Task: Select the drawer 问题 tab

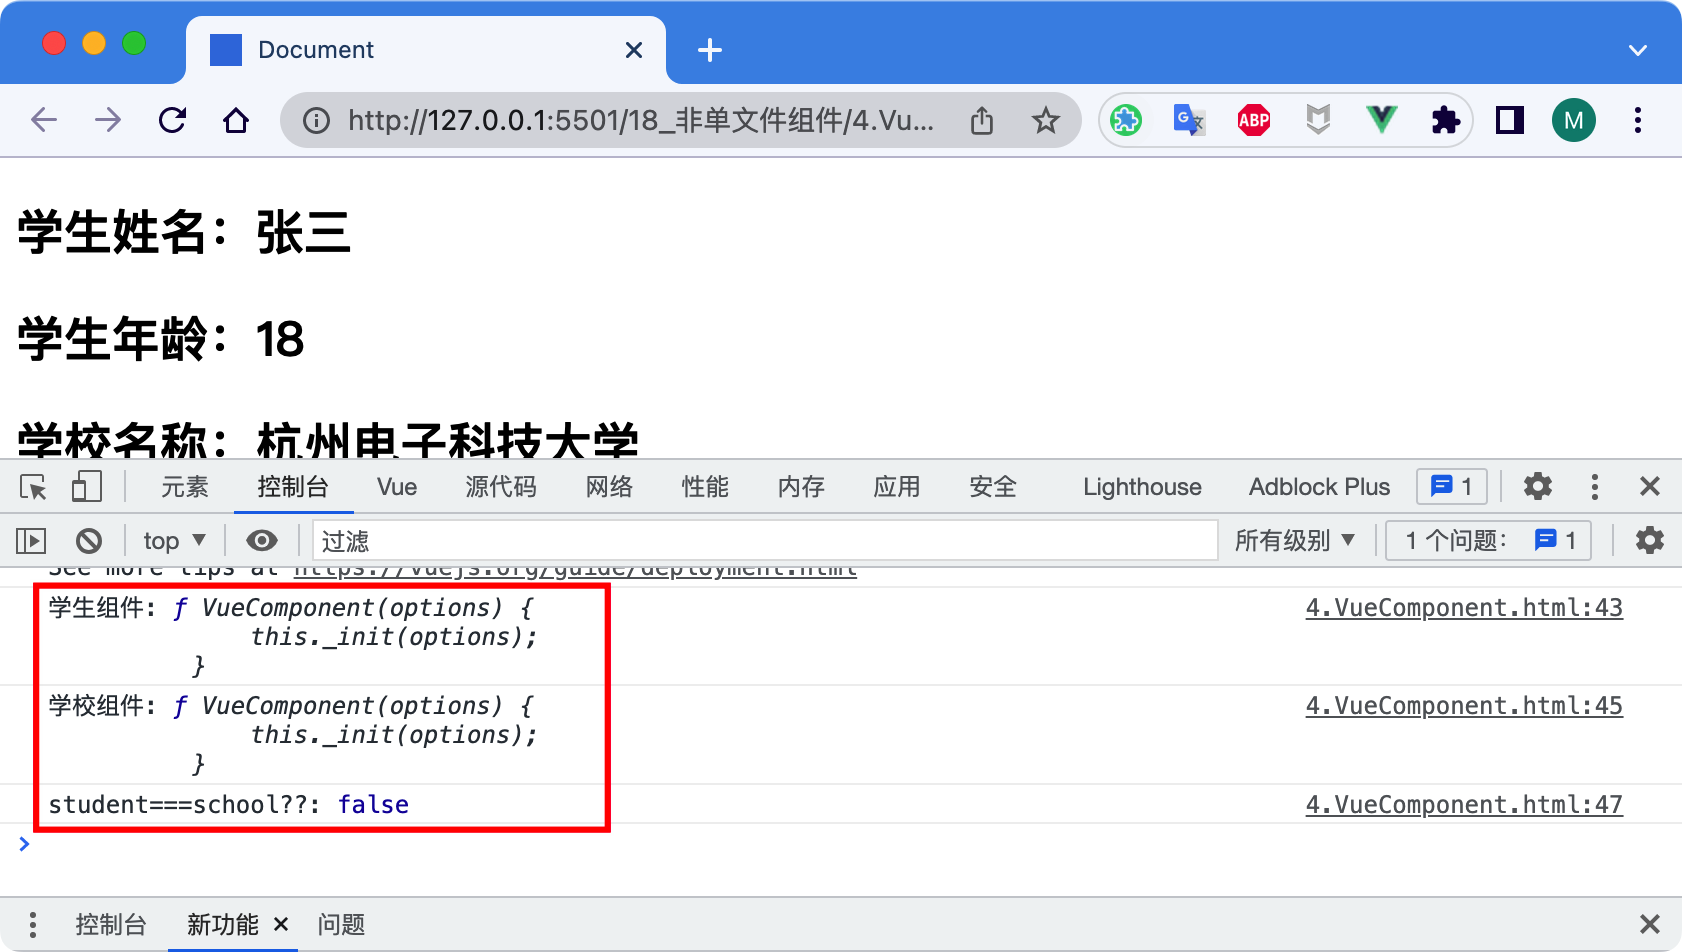Action: 341,925
